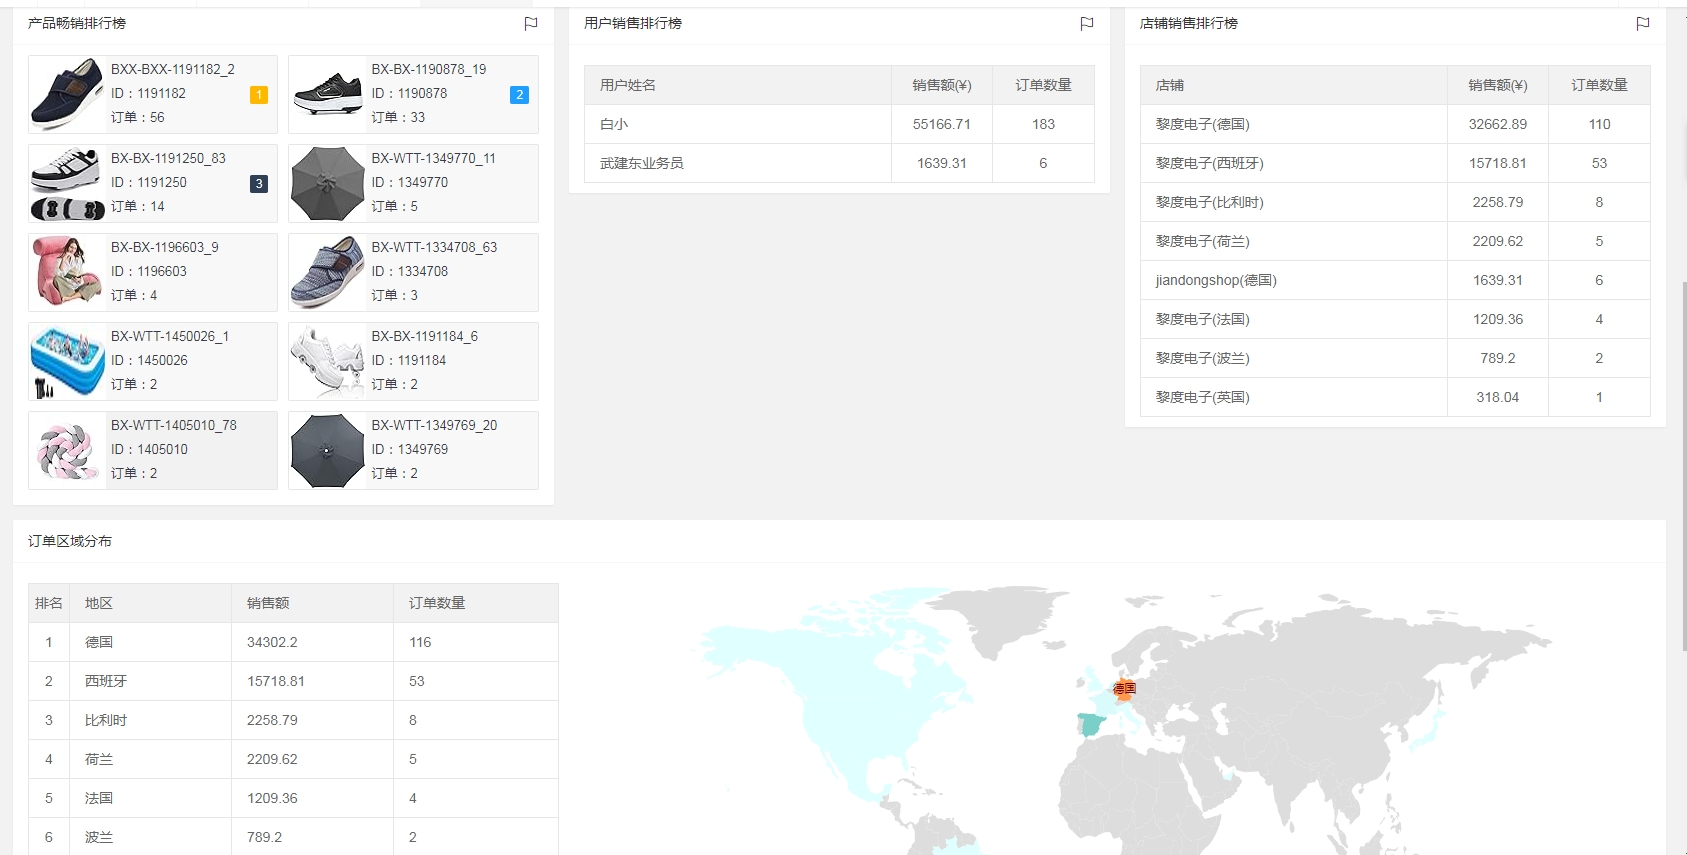The width and height of the screenshot is (1687, 855).
Task: Click Spain highlighted in green on map
Action: [x=1091, y=724]
